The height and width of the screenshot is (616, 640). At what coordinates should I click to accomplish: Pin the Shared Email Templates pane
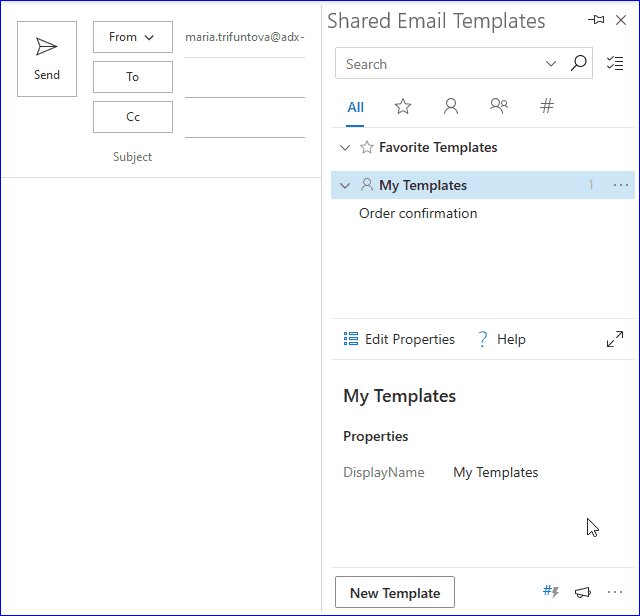pyautogui.click(x=596, y=20)
